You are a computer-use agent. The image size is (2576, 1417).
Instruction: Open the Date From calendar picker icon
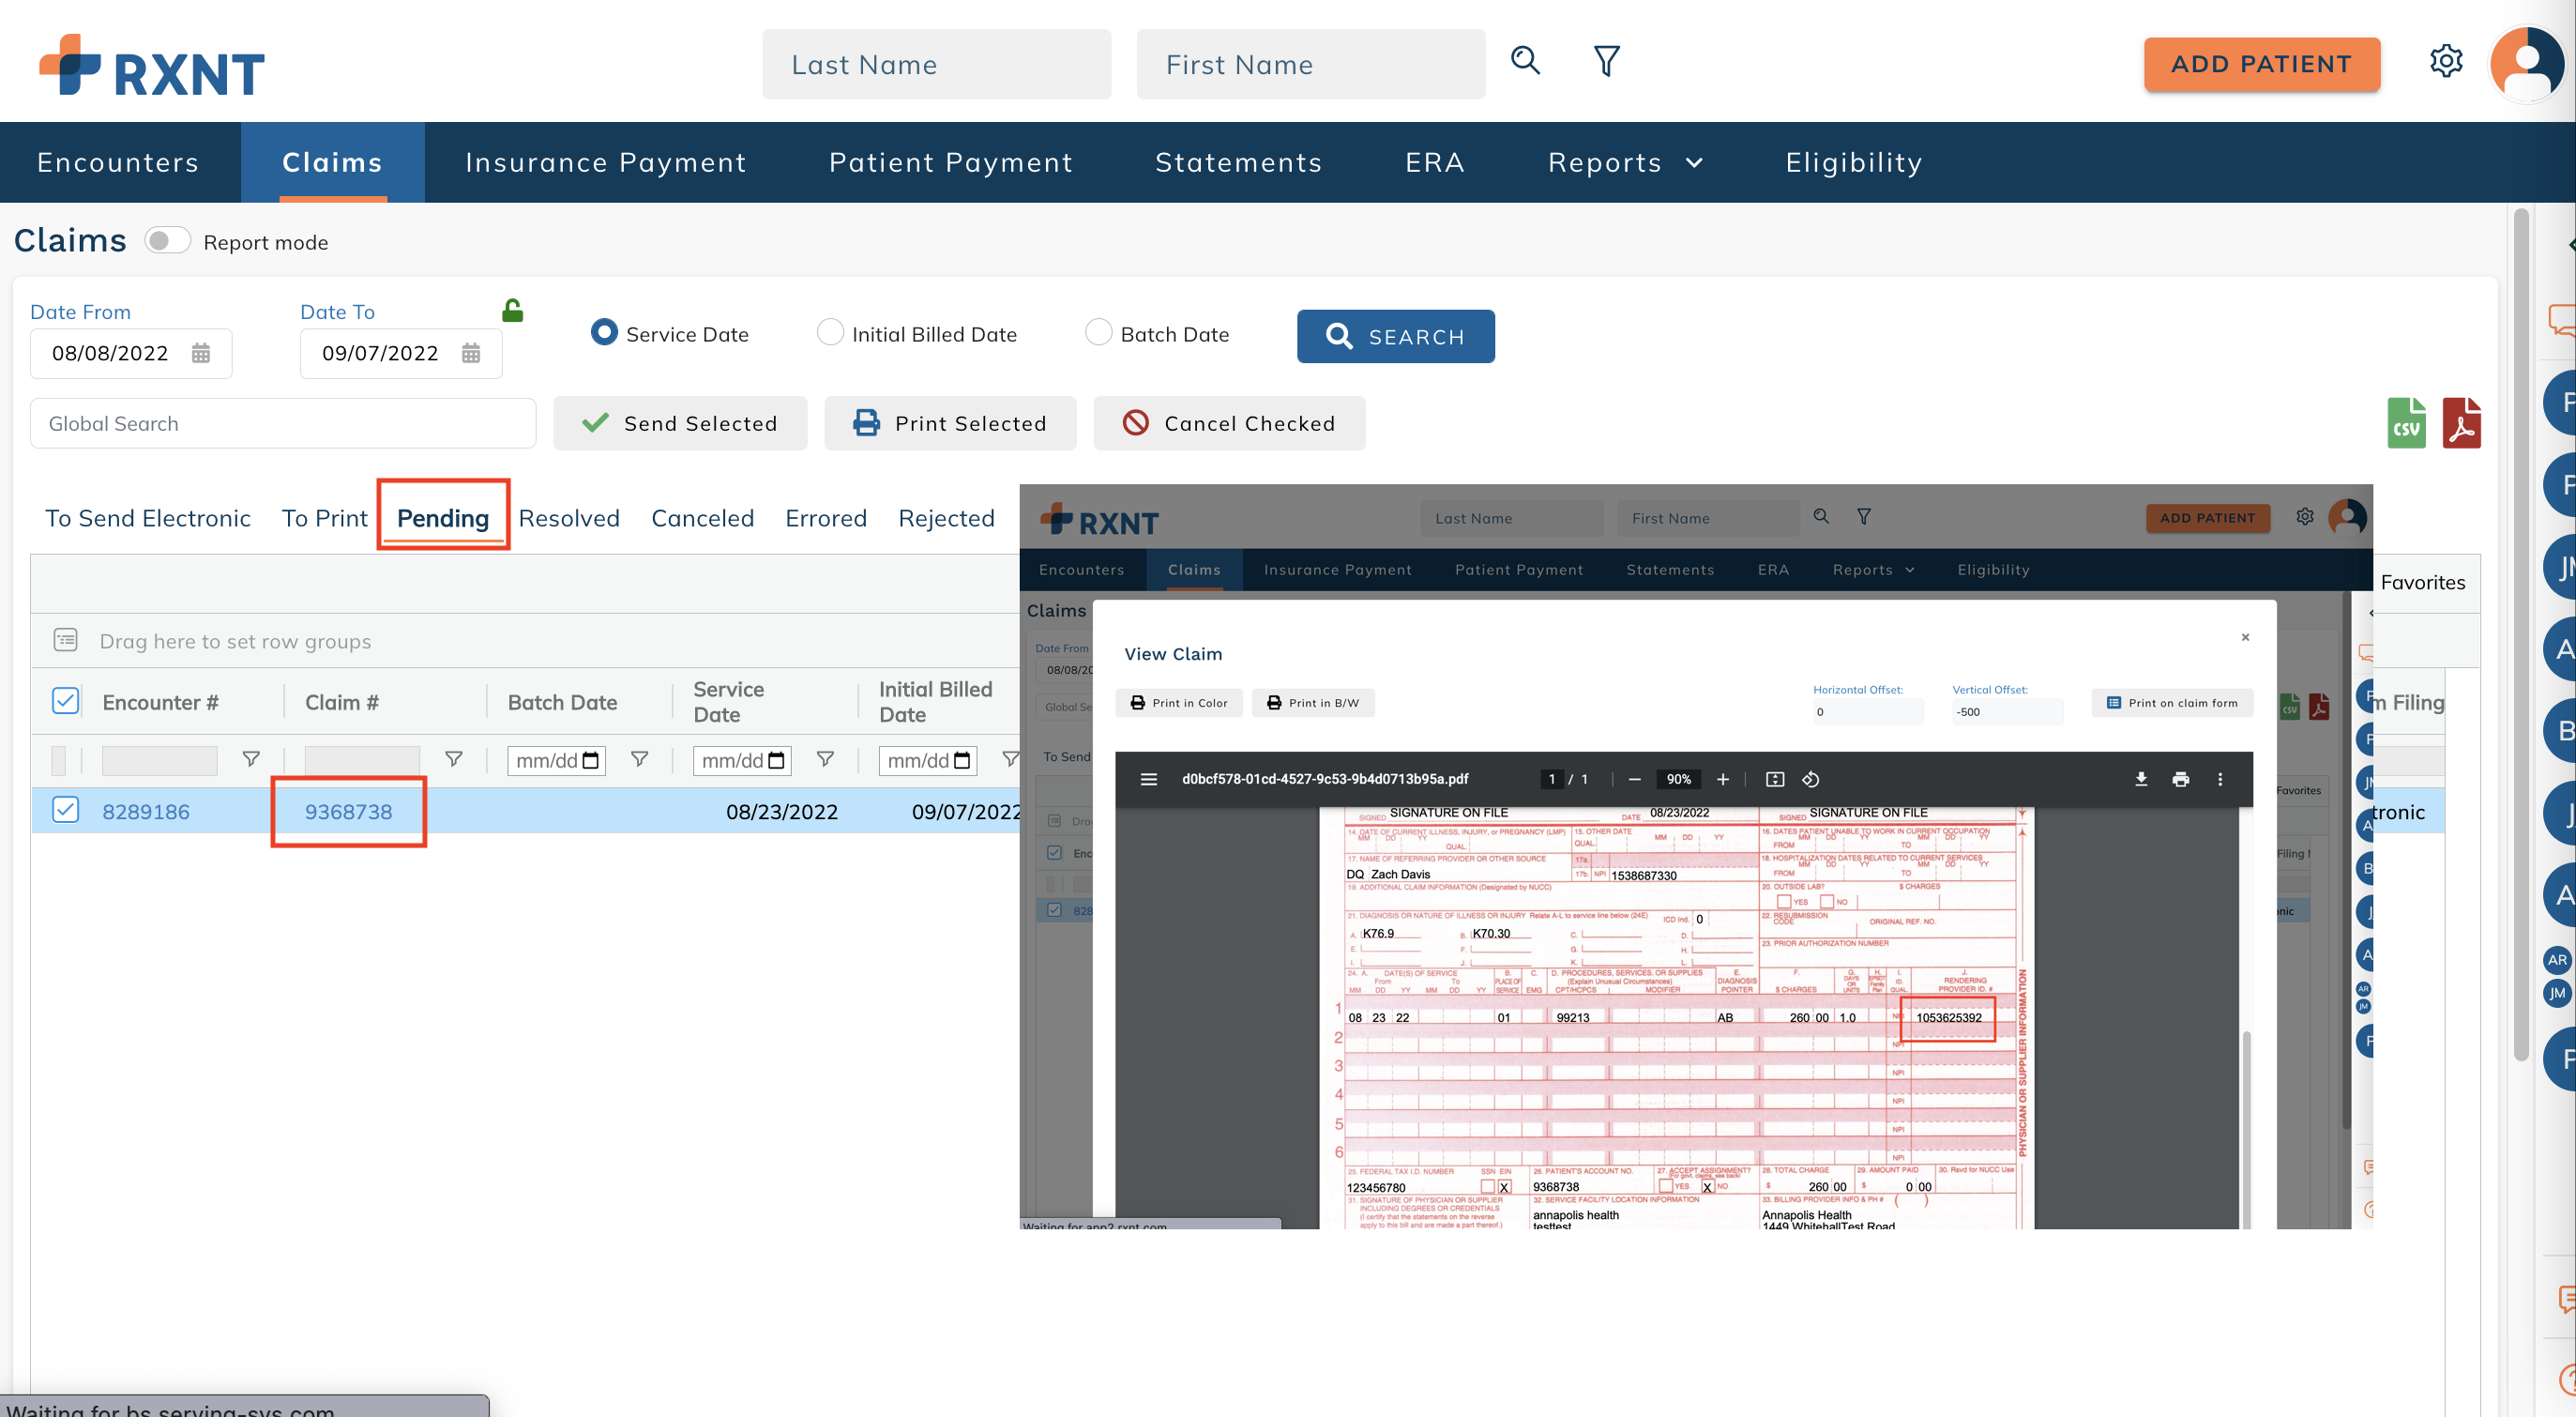pos(201,353)
